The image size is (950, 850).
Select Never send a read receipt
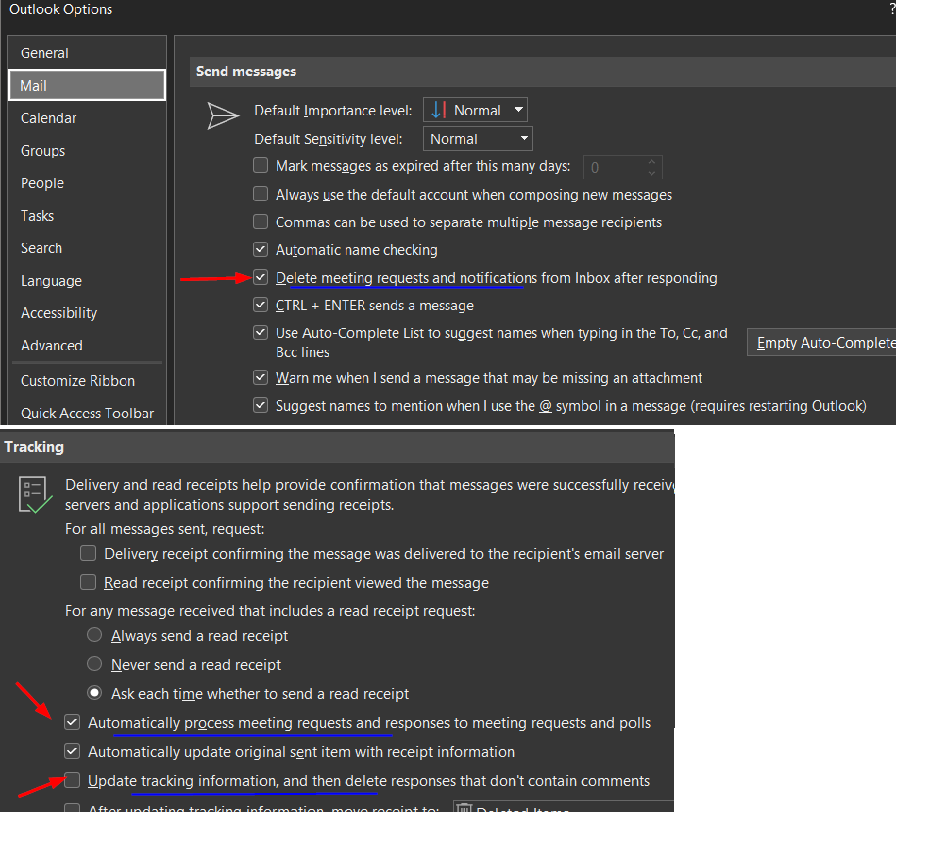[95, 664]
